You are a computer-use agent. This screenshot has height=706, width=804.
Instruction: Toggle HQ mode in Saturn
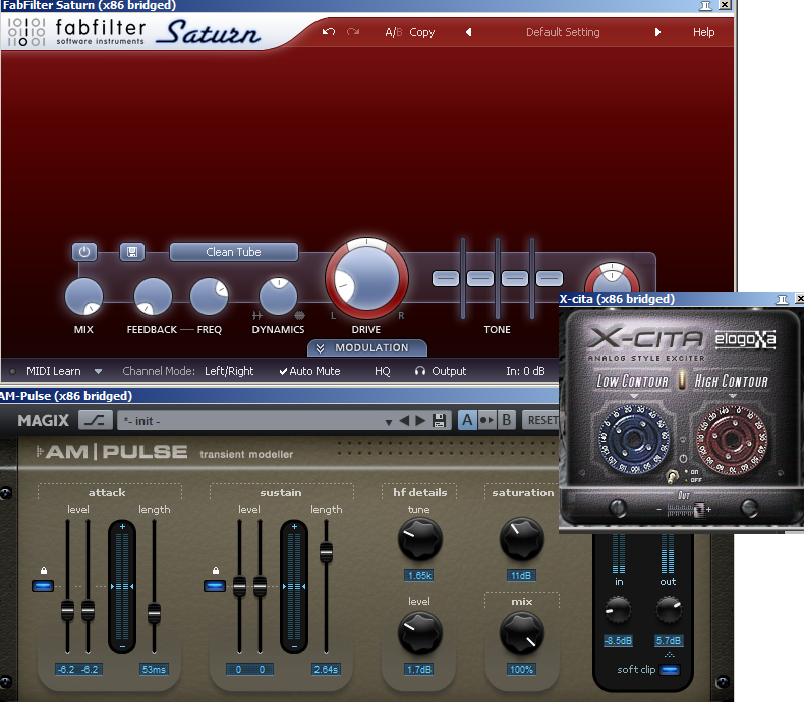point(383,371)
